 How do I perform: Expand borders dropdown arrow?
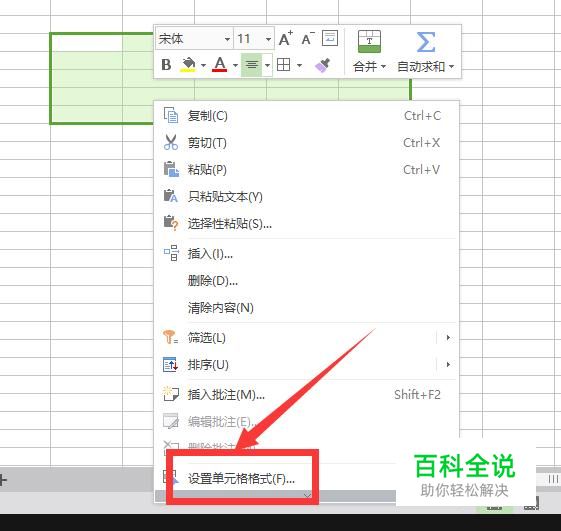pos(299,65)
